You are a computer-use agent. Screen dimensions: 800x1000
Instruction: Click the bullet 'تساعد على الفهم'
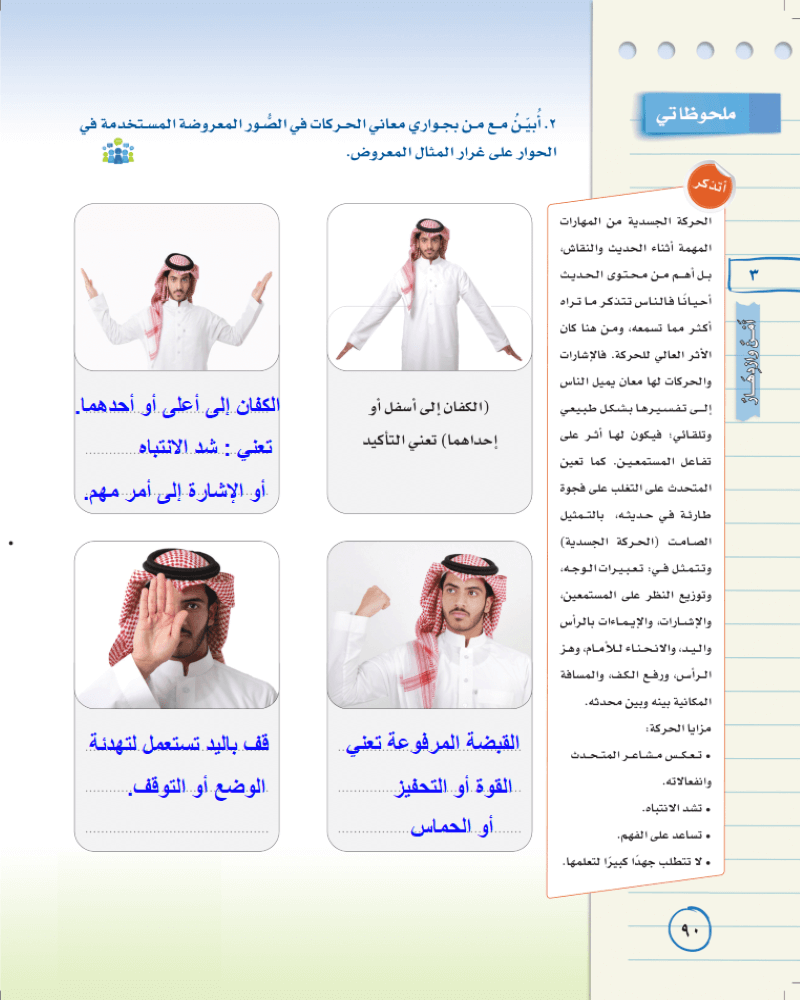pos(663,835)
